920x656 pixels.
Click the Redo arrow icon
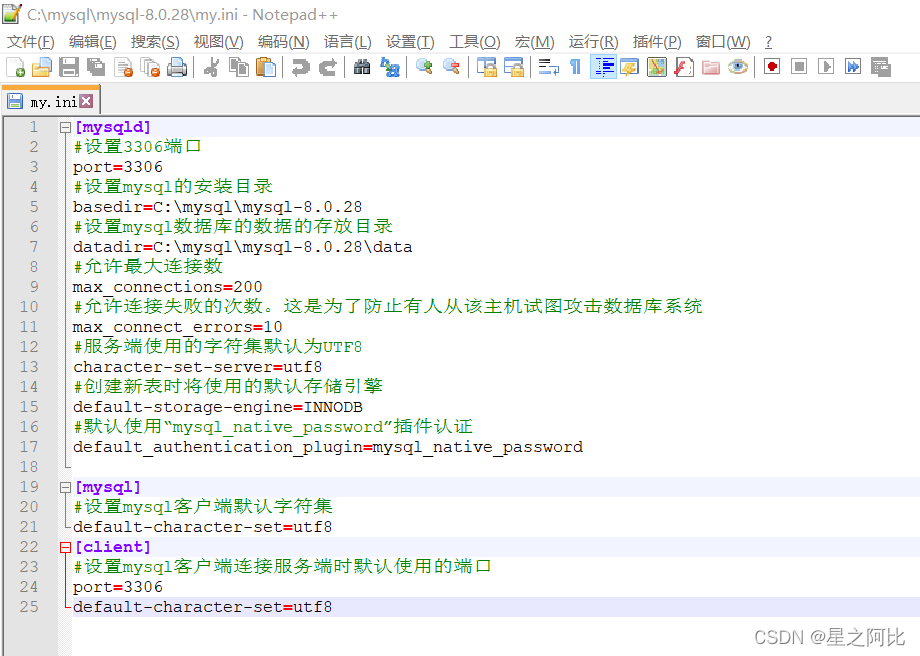[x=327, y=67]
